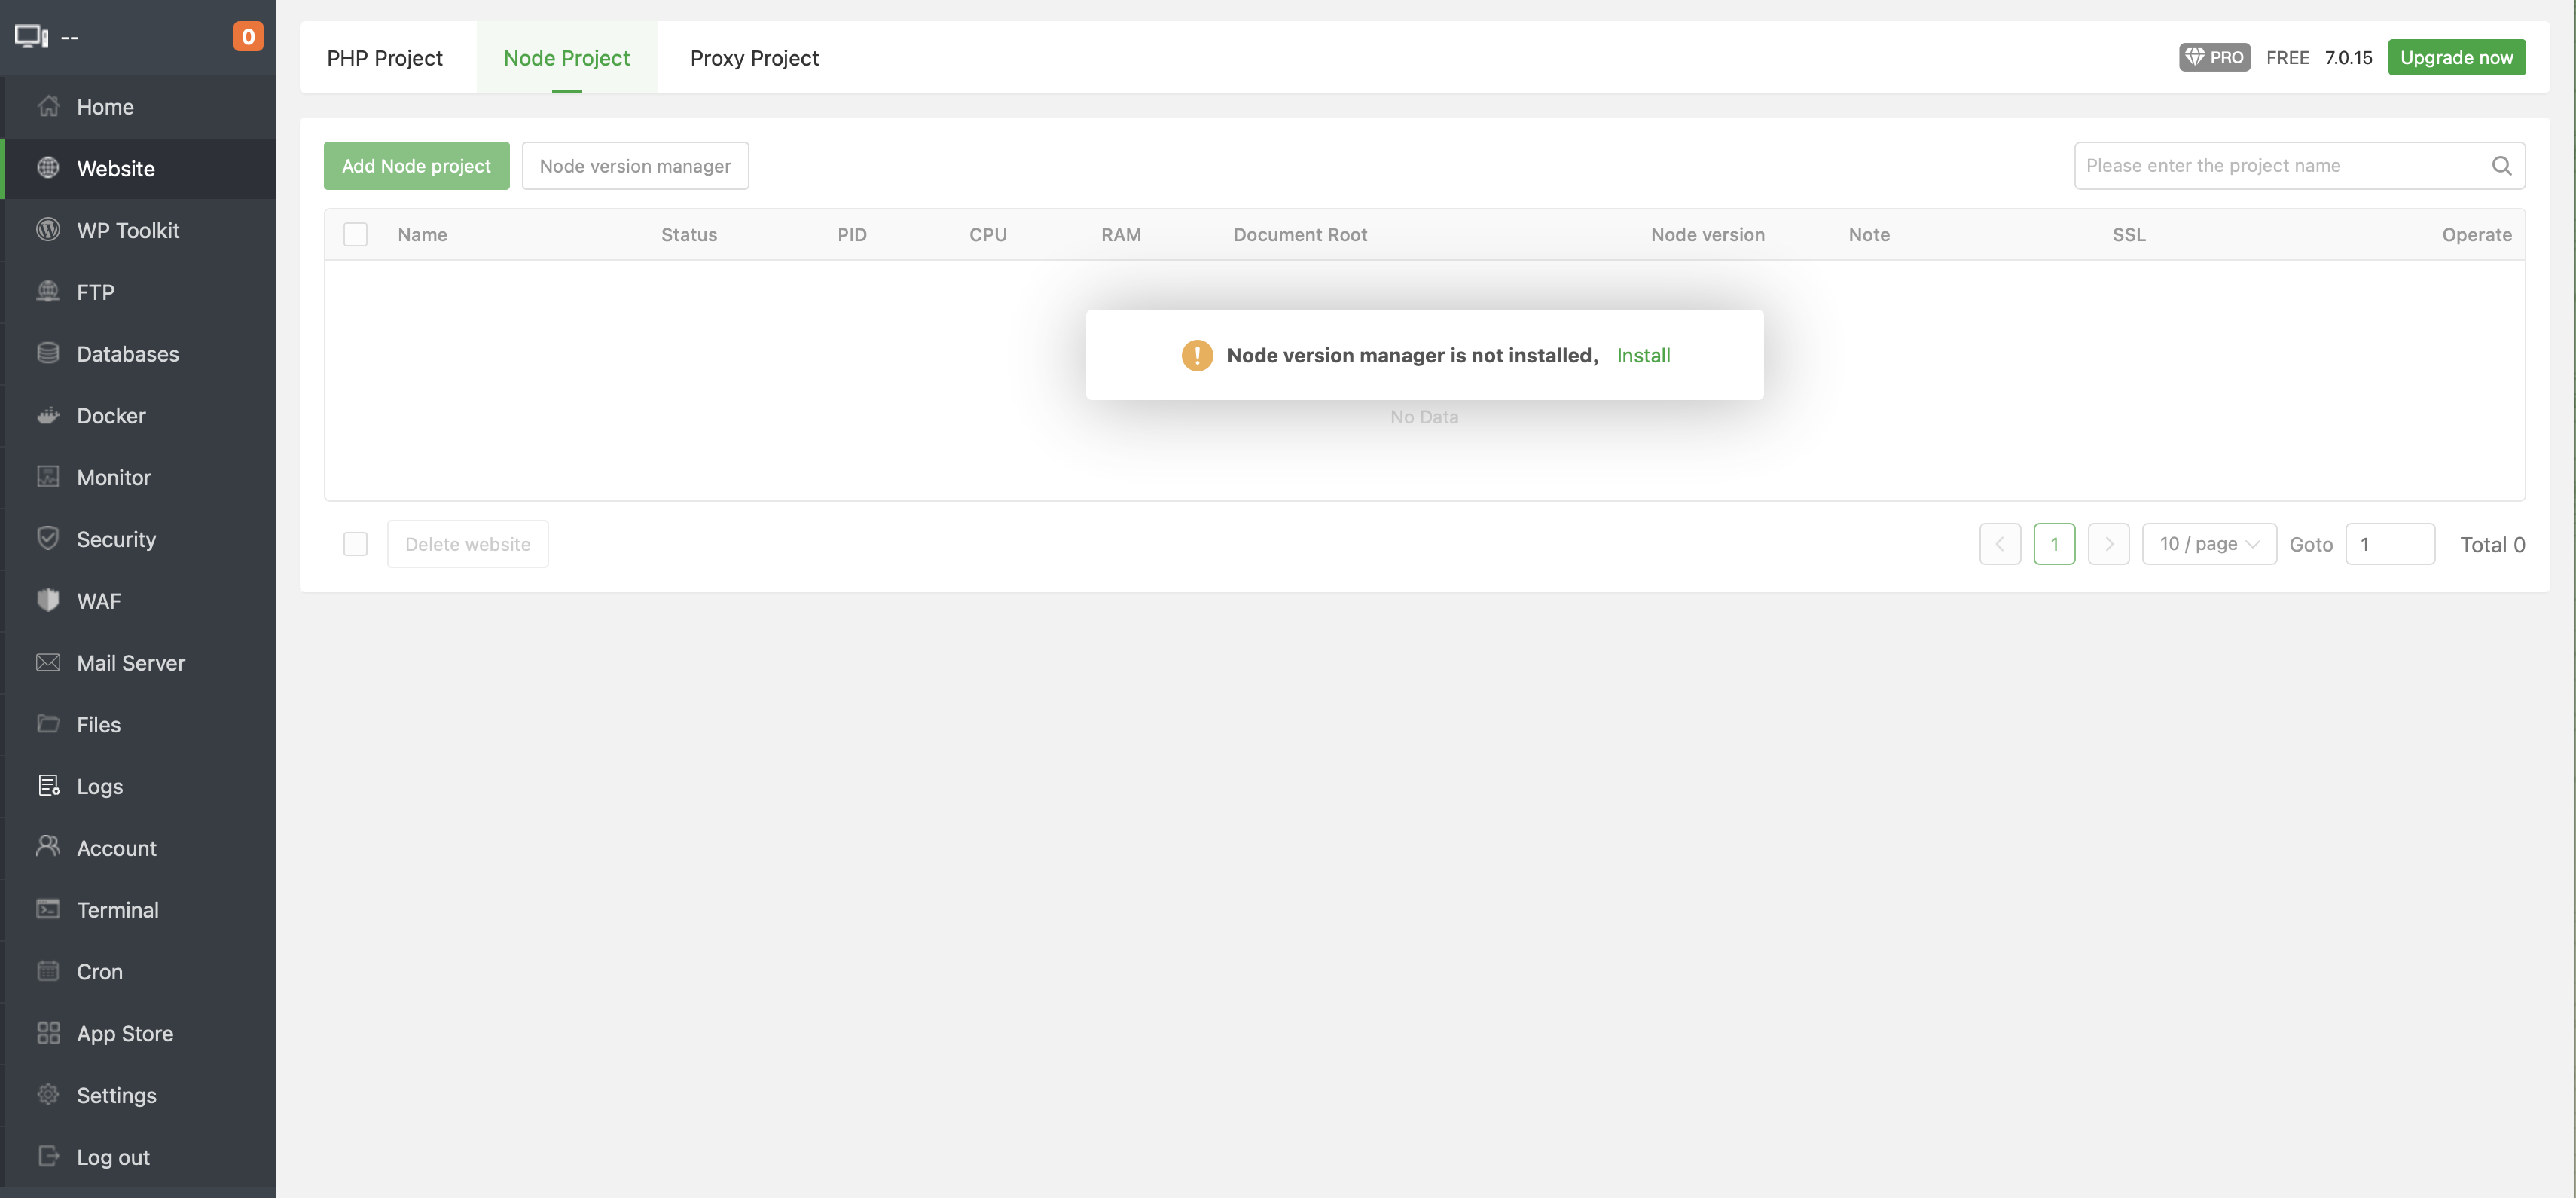
Task: Open WP Toolkit via WordPress icon
Action: click(x=48, y=230)
